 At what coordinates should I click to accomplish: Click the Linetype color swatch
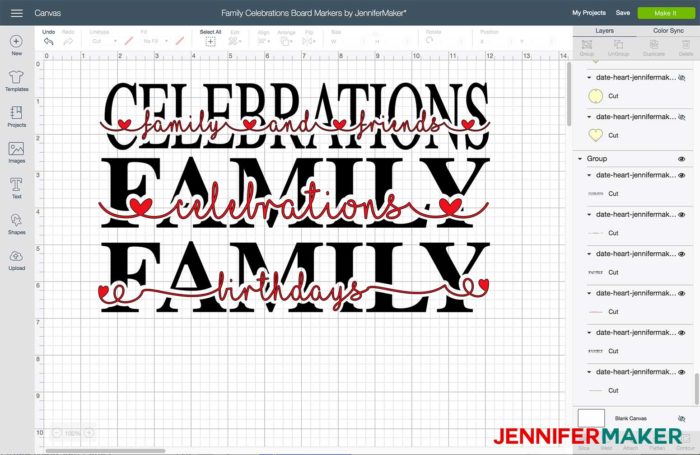129,41
